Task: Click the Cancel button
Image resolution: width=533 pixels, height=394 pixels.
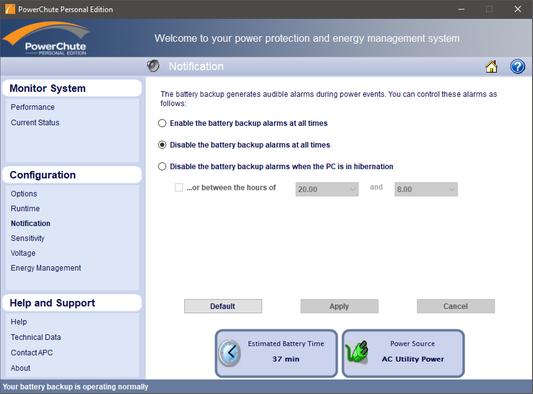Action: [456, 306]
